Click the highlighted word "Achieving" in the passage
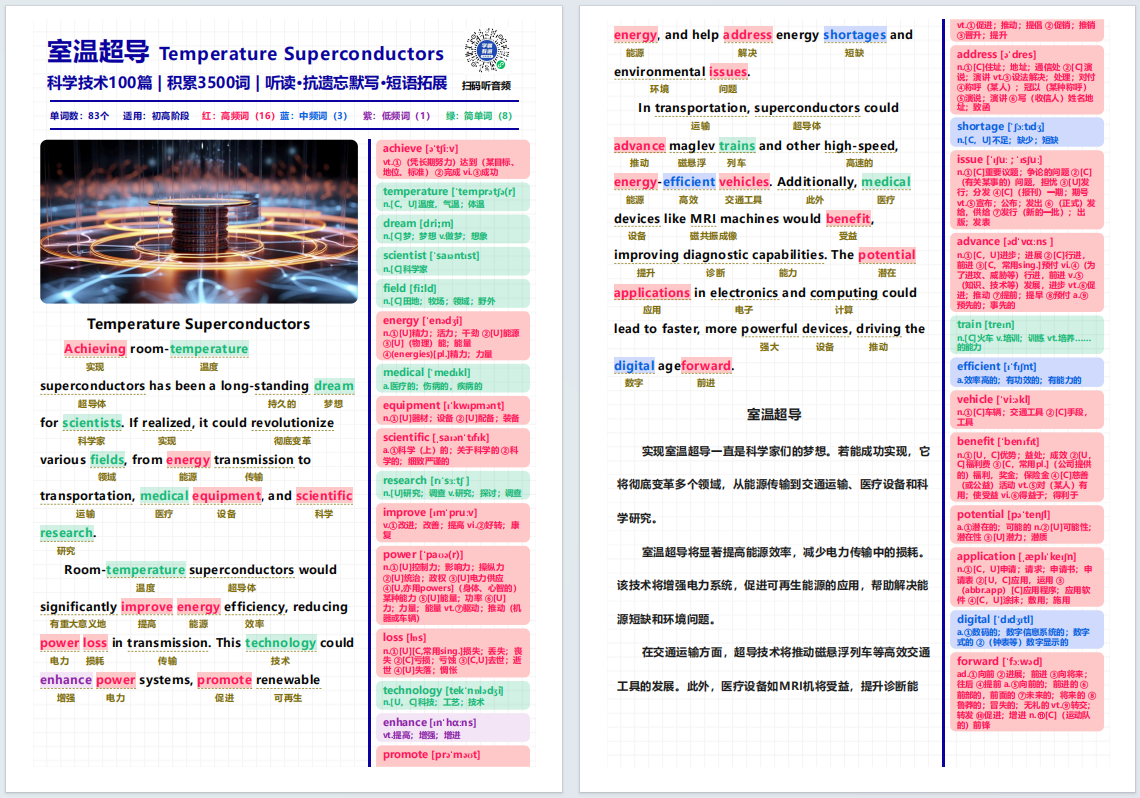1140x798 pixels. 95,349
